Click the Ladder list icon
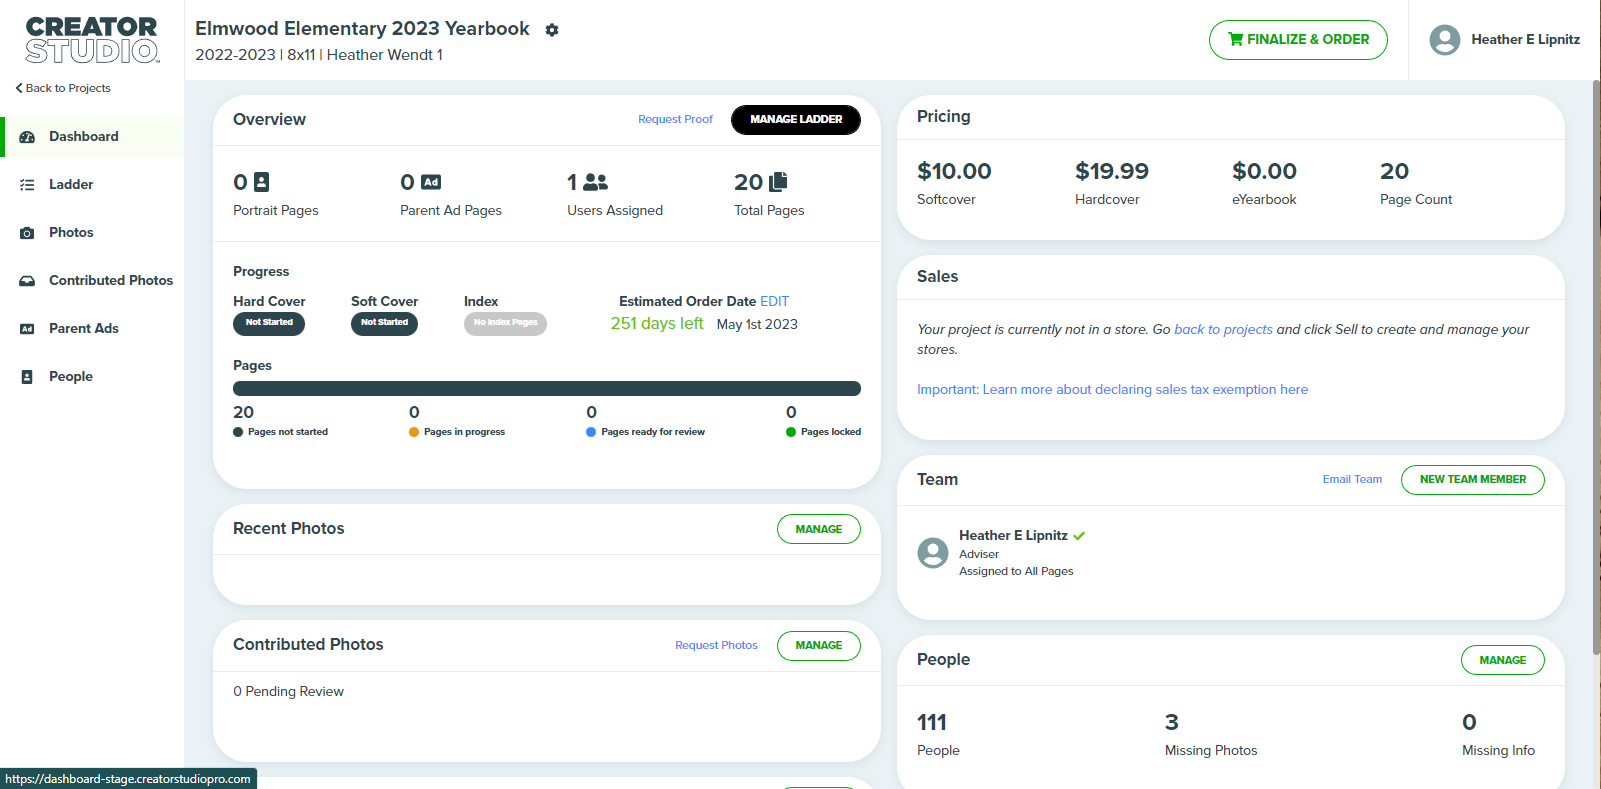Screen dimensions: 1601x789 pos(27,185)
